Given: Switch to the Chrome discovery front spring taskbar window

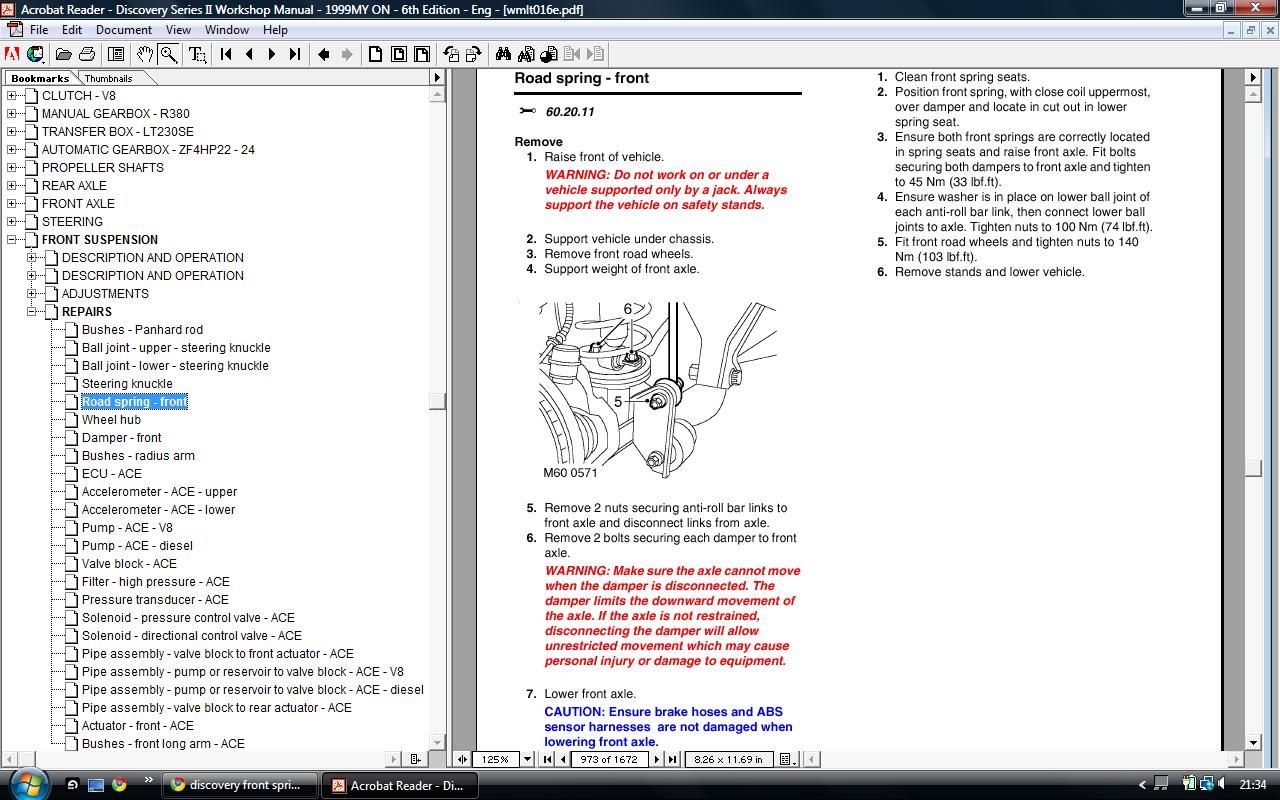Looking at the screenshot, I should (240, 785).
